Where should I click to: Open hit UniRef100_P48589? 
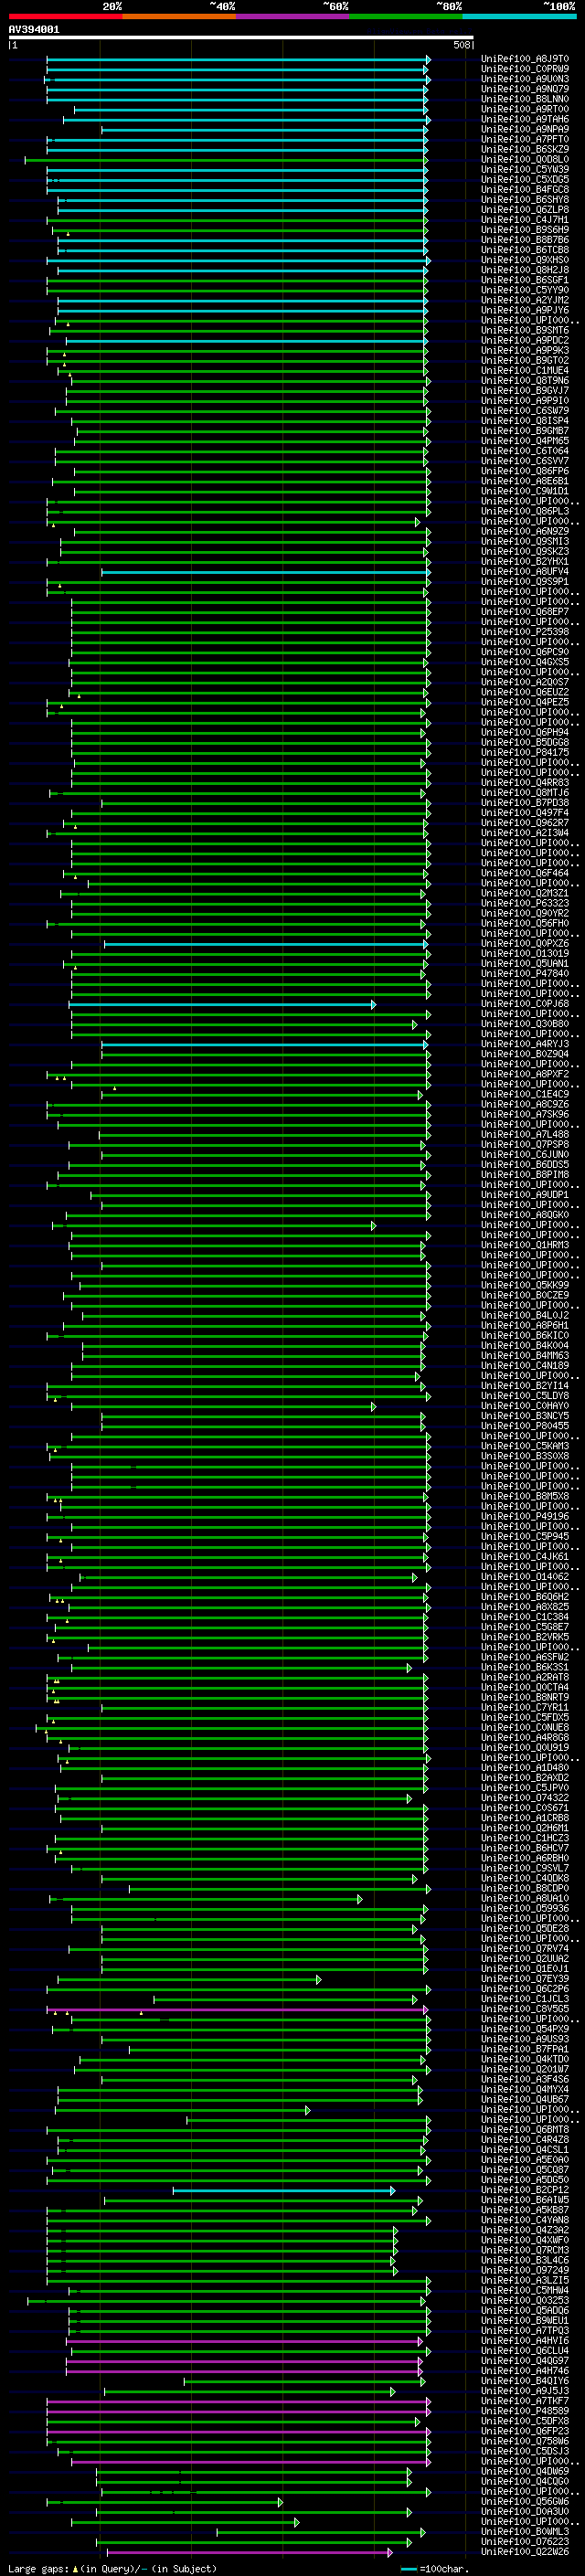pyautogui.click(x=525, y=2411)
